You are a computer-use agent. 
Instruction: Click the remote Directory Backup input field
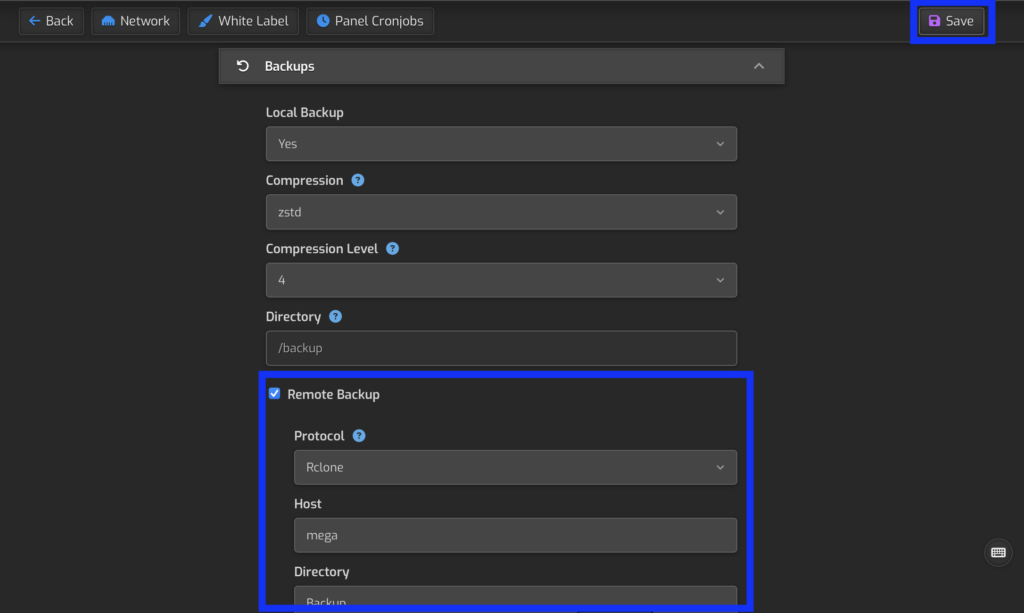coord(515,600)
